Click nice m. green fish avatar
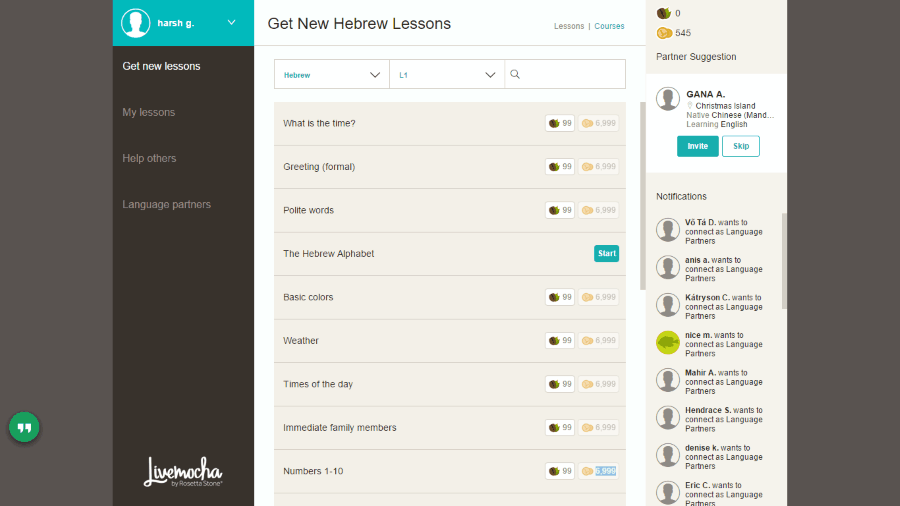900x506 pixels. coord(668,343)
